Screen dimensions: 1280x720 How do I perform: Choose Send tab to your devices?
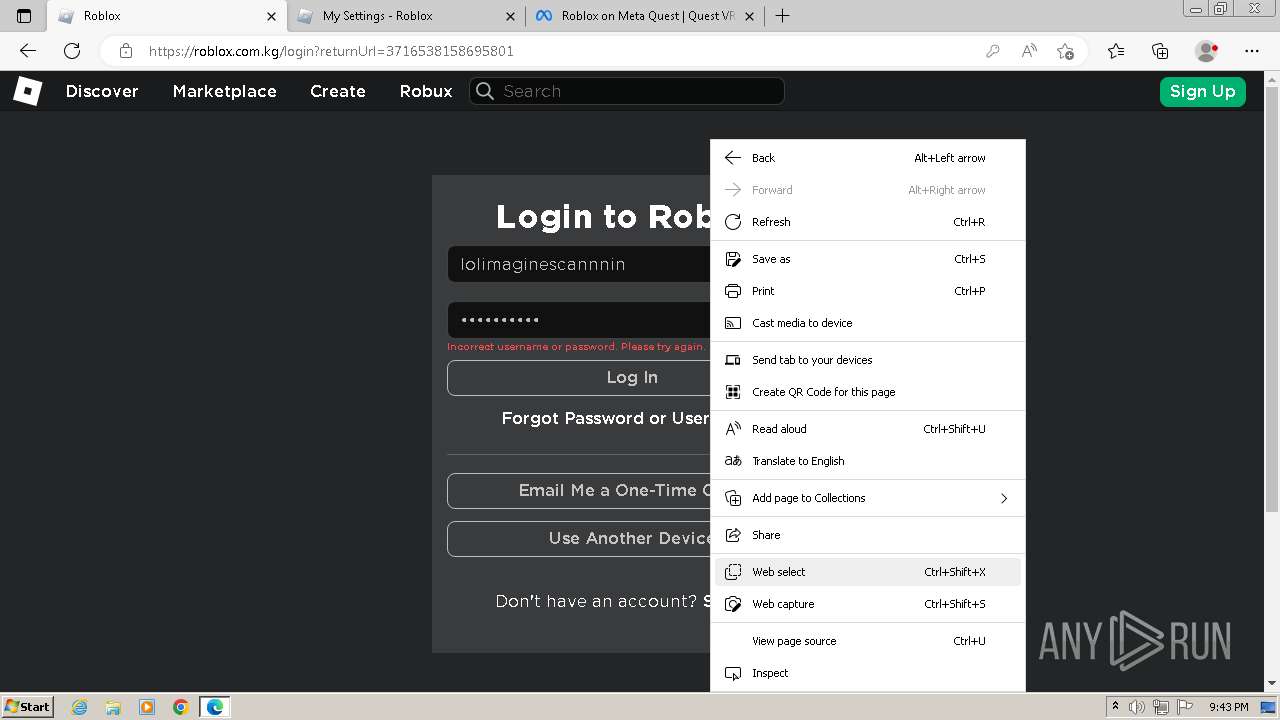pyautogui.click(x=868, y=360)
